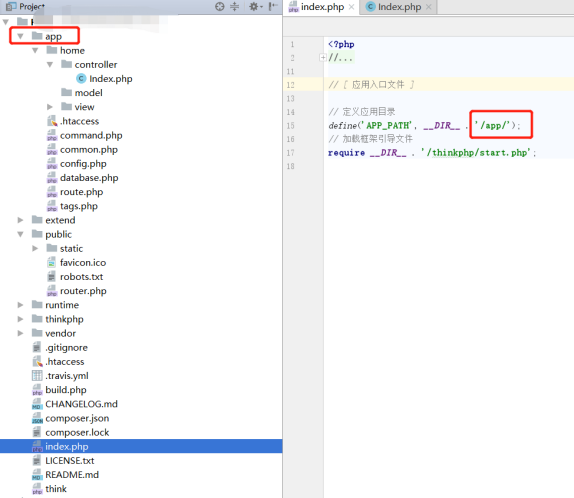Expand the thinkphp folder
The height and width of the screenshot is (498, 574).
(x=20, y=319)
